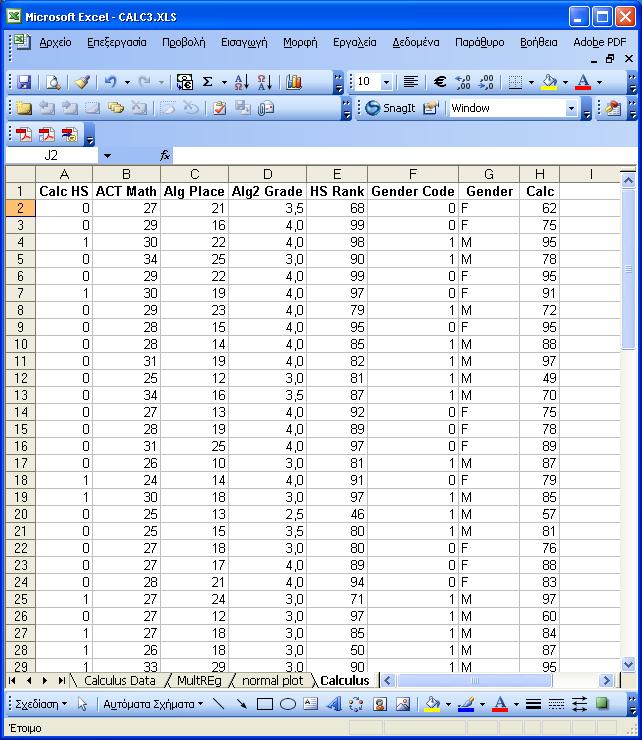
Task: Click the reviewing toolbar folder icon
Action: click(24, 108)
